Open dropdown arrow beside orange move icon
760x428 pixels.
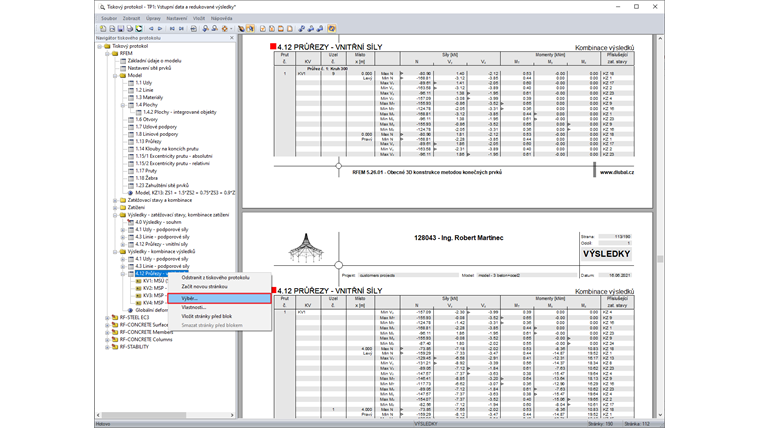pos(231,29)
